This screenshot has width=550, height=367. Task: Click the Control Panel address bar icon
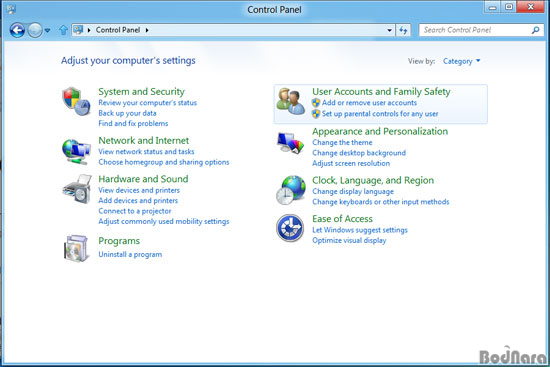[78, 30]
